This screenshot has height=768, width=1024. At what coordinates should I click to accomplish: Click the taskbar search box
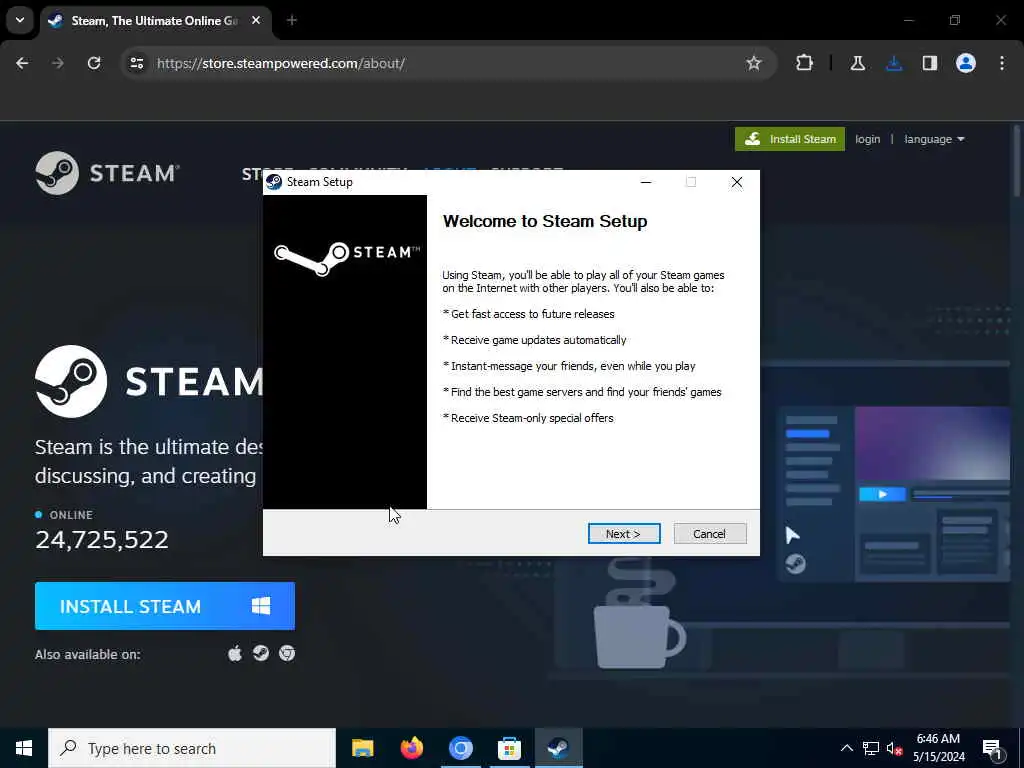click(x=192, y=748)
